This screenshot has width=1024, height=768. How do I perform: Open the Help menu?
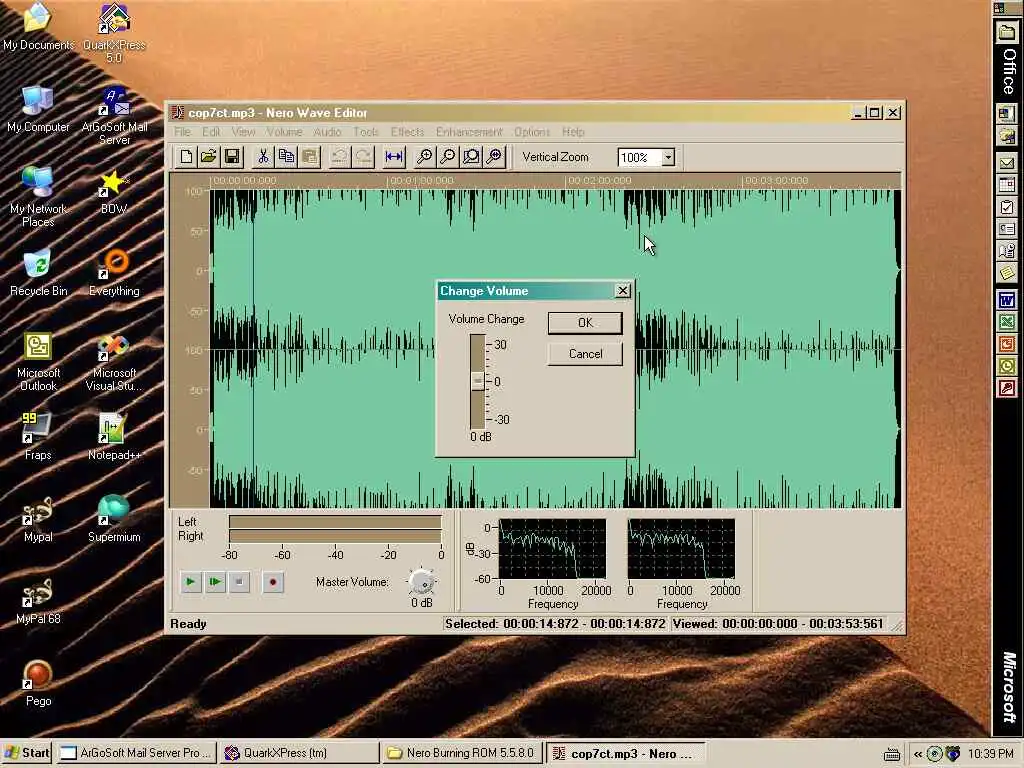[573, 132]
